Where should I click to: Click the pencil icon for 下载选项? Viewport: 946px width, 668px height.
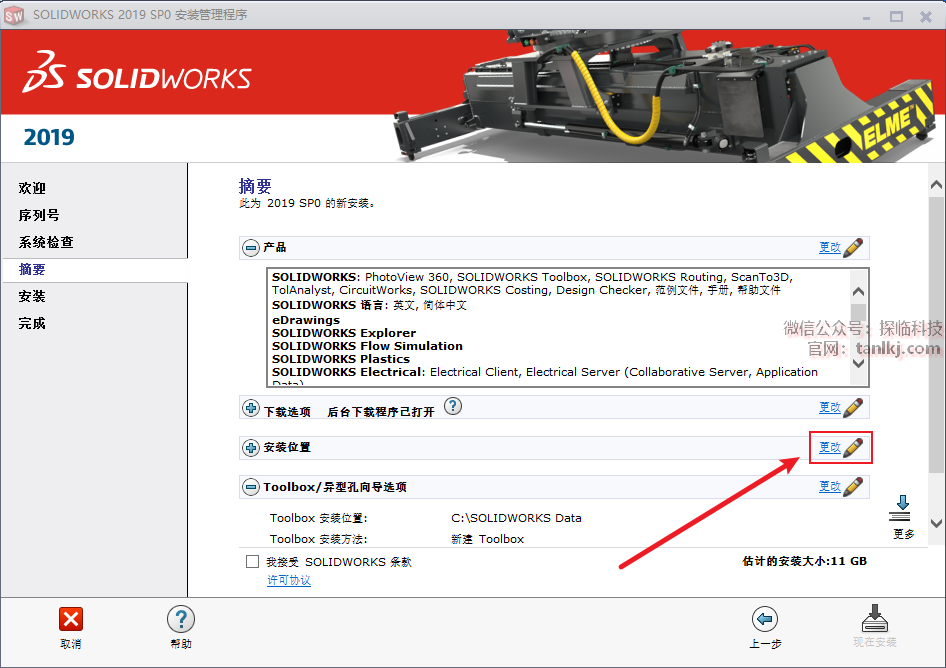coord(853,407)
